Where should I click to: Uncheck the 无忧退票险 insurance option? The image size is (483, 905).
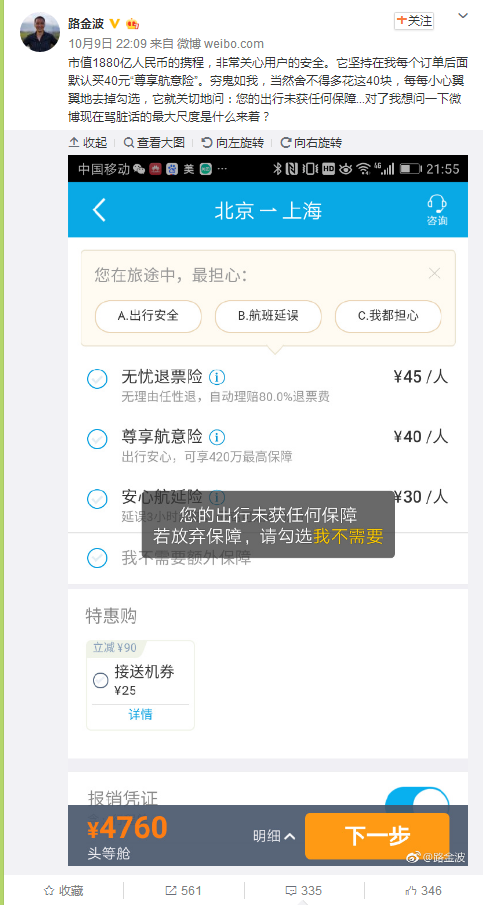click(x=97, y=379)
